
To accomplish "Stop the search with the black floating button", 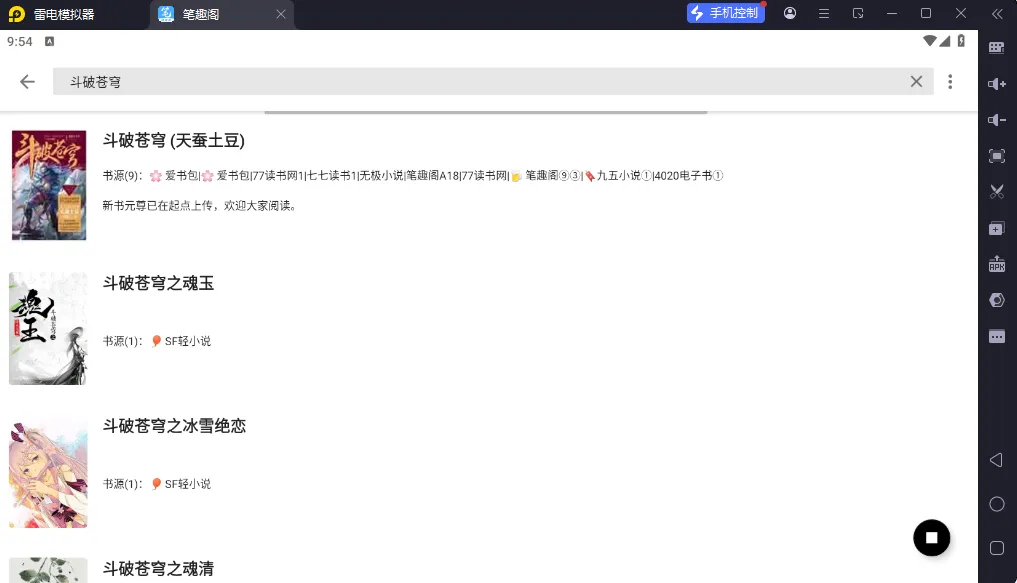I will coord(931,538).
